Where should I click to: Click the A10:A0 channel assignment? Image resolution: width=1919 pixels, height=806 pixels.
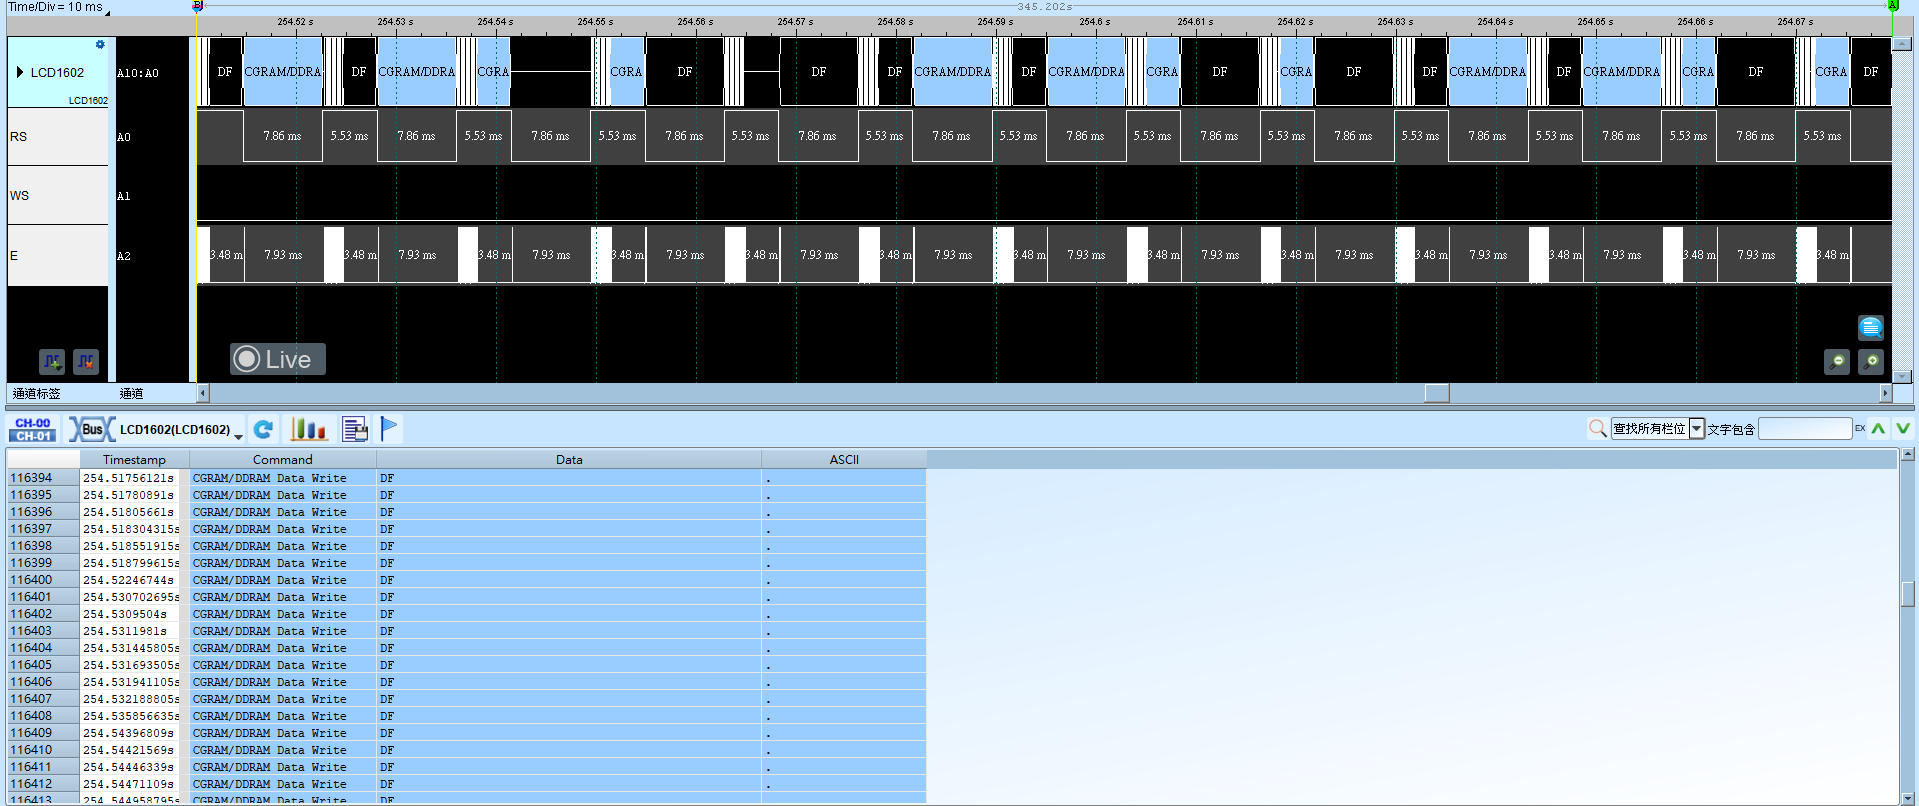point(138,73)
